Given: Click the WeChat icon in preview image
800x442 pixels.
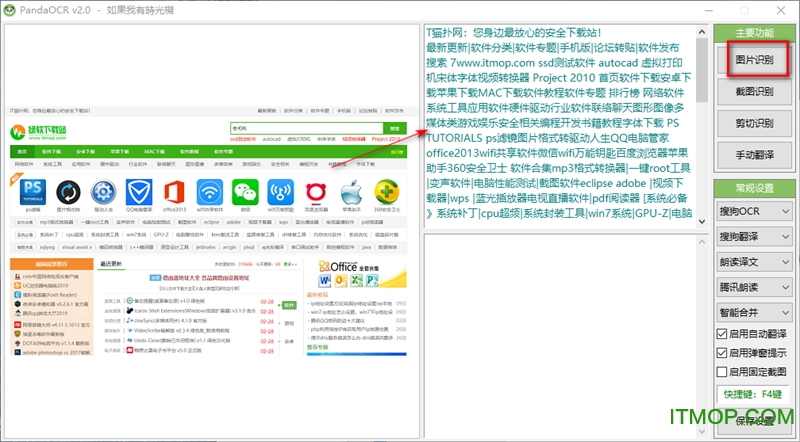Looking at the screenshot, I should [245, 192].
